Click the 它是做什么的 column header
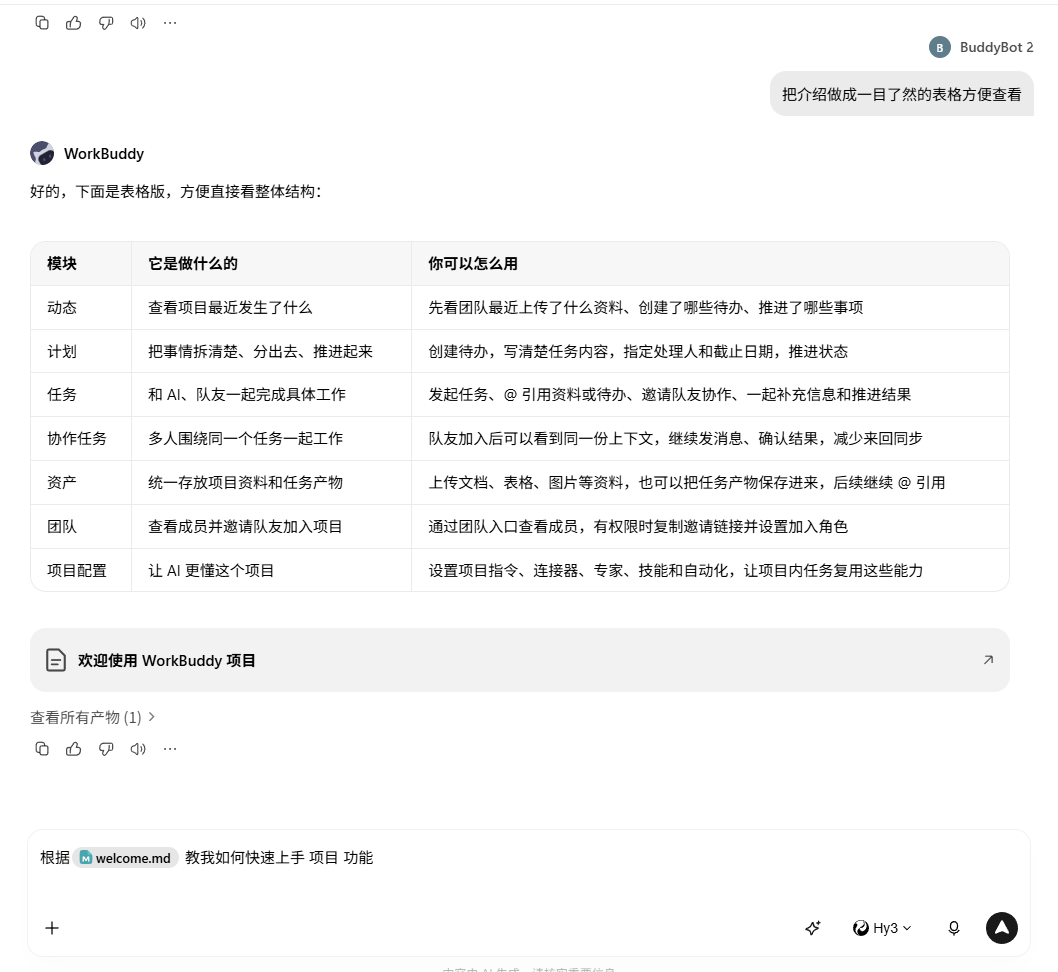The image size is (1058, 972). click(271, 264)
